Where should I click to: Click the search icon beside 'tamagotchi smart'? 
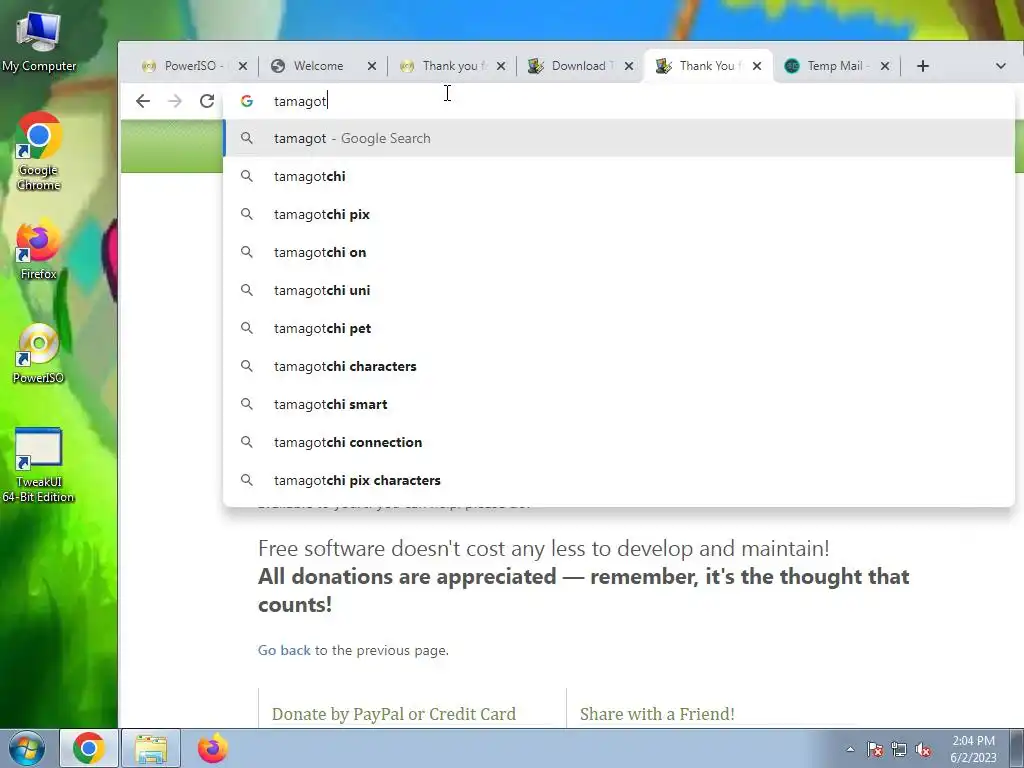tap(247, 404)
